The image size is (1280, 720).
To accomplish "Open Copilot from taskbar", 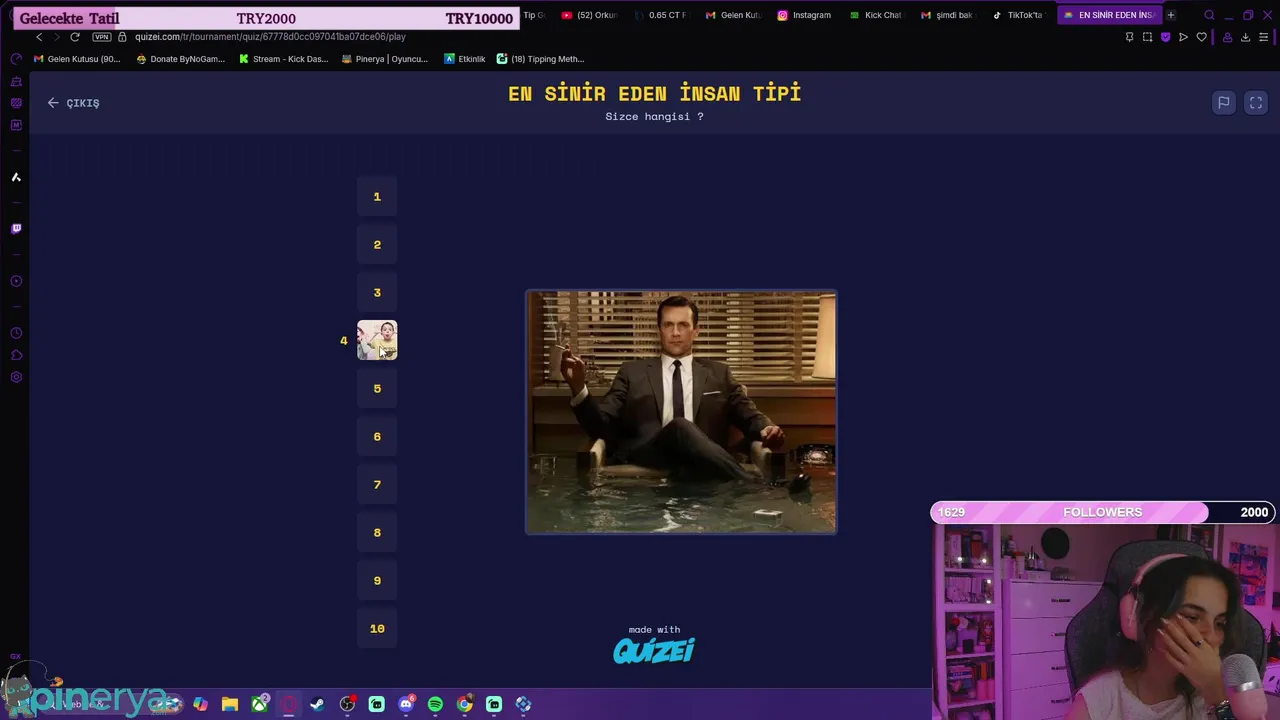I will [x=201, y=704].
